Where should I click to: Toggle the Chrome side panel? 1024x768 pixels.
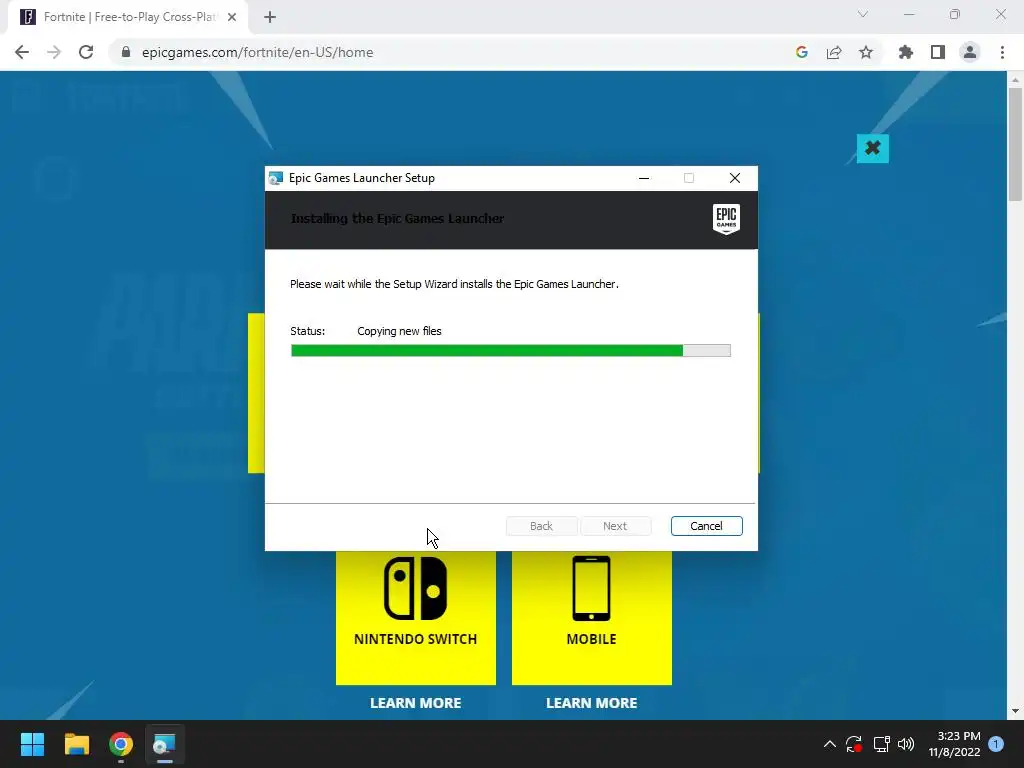pos(938,52)
